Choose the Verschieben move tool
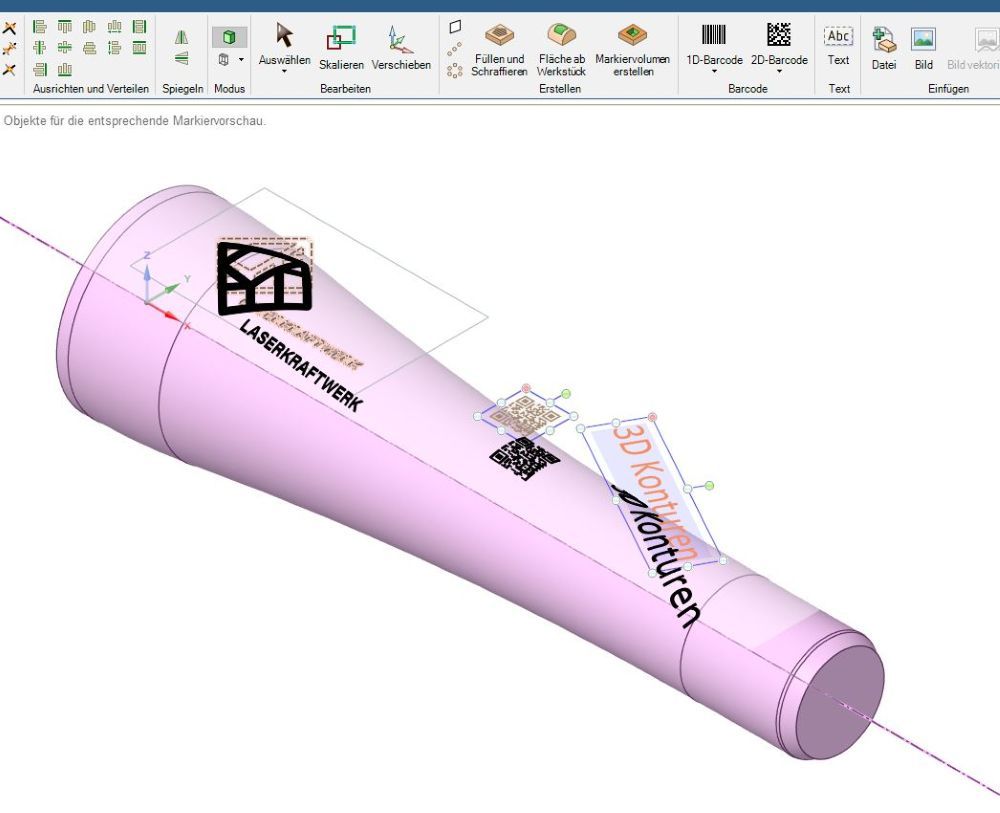1000x813 pixels. 401,47
